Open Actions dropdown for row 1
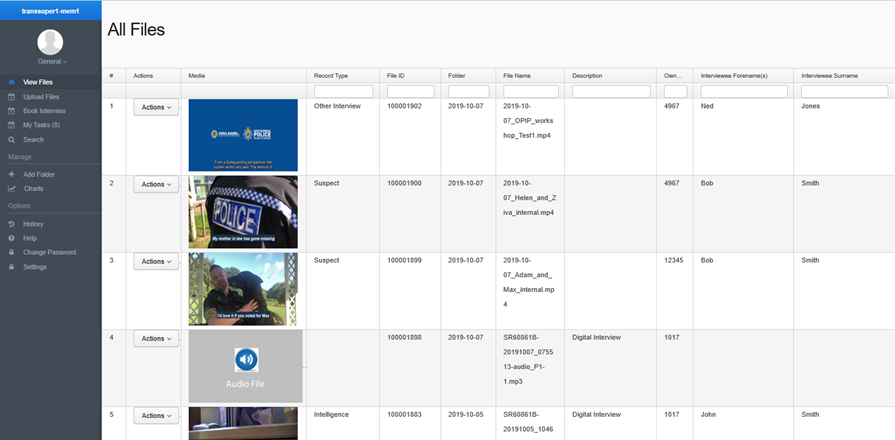 point(156,107)
